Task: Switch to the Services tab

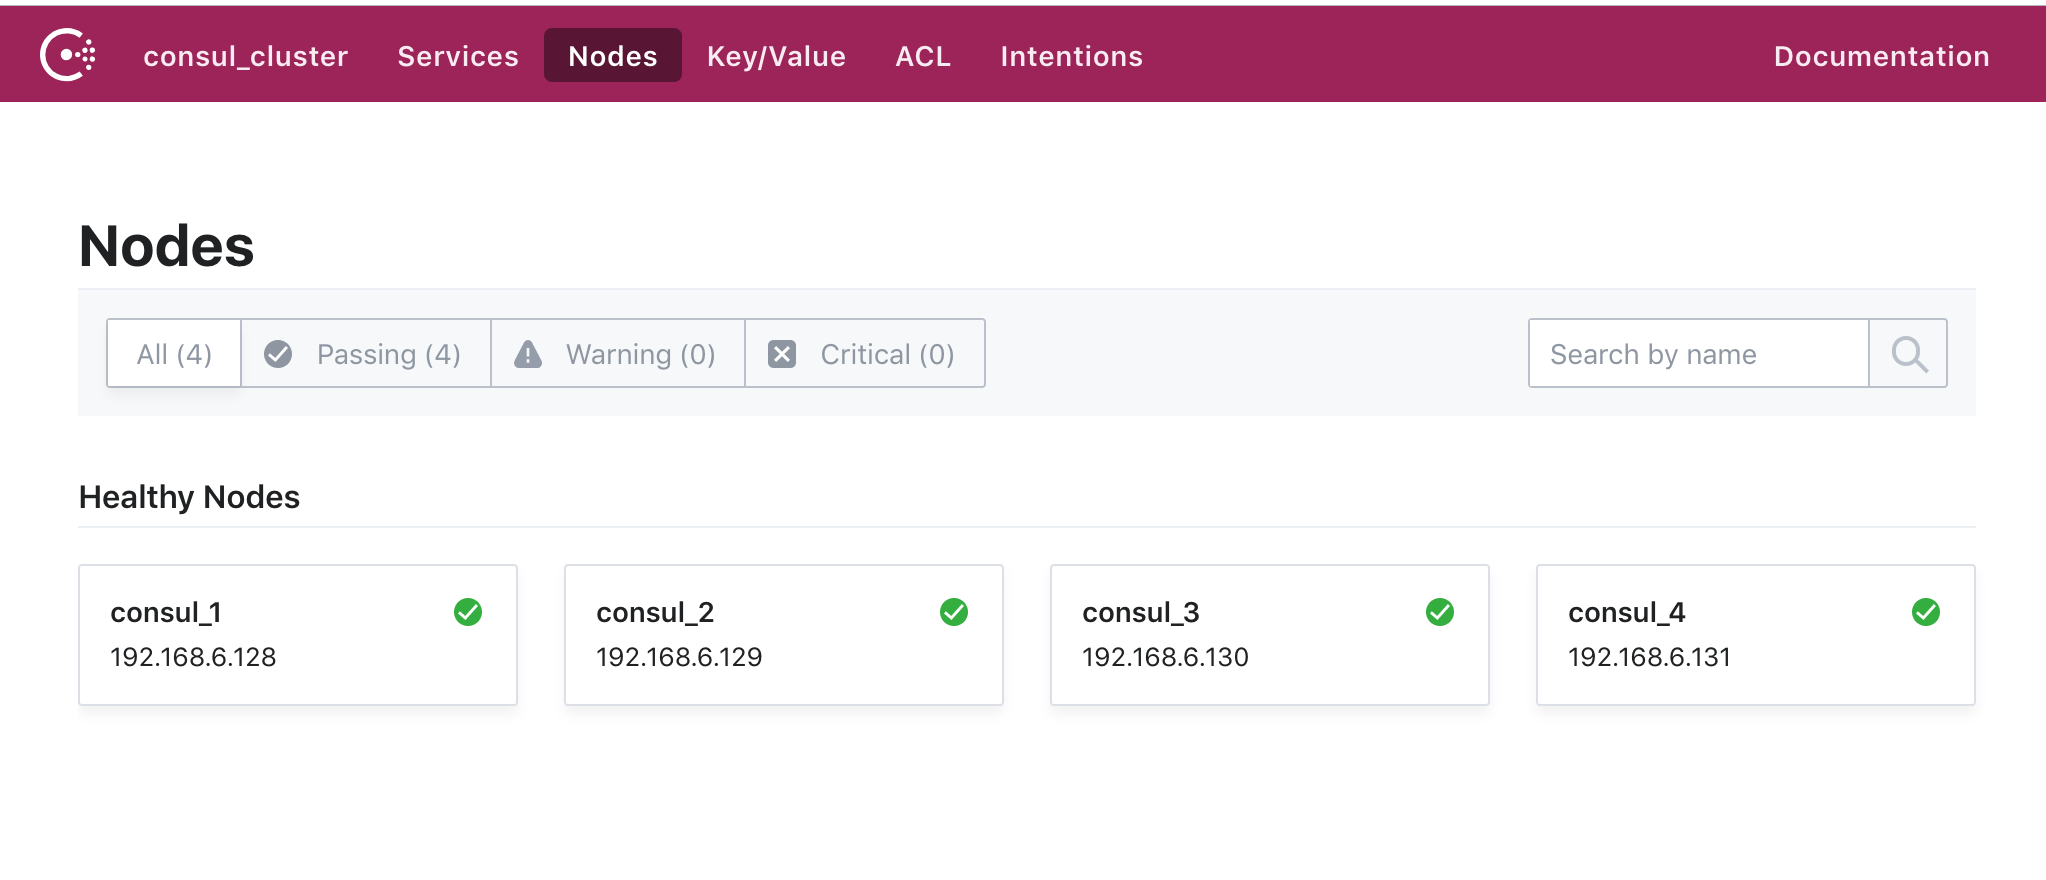Action: (x=457, y=55)
